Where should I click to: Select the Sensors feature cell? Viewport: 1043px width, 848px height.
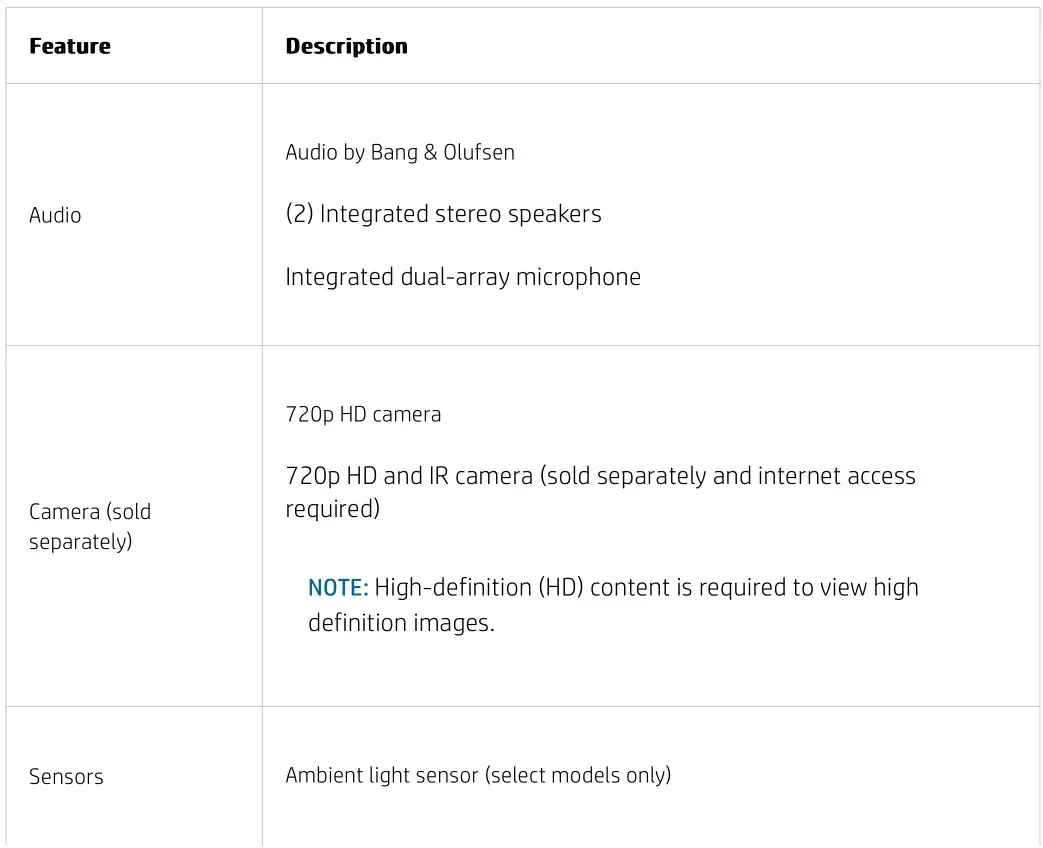pos(66,777)
